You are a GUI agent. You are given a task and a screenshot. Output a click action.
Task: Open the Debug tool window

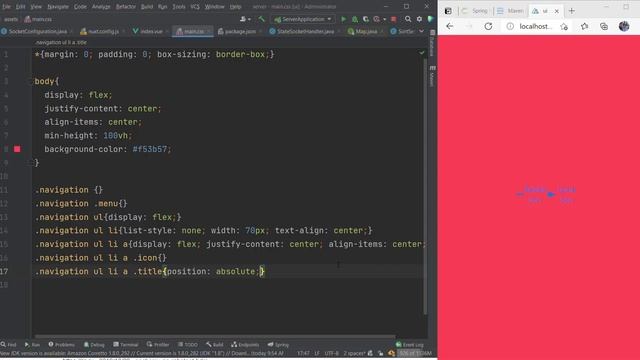coord(94,344)
